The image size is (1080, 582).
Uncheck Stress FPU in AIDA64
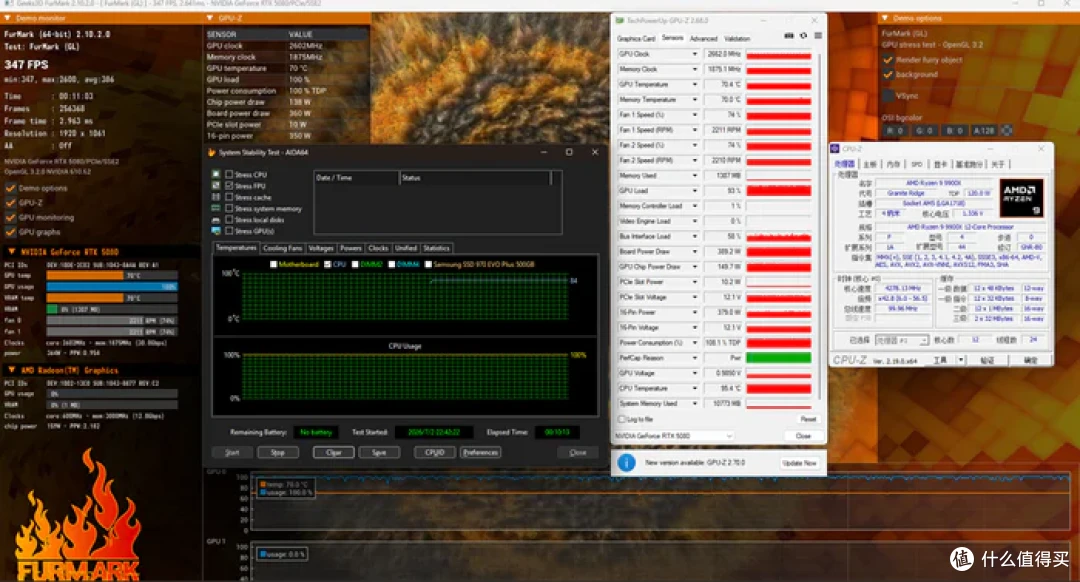[x=229, y=186]
